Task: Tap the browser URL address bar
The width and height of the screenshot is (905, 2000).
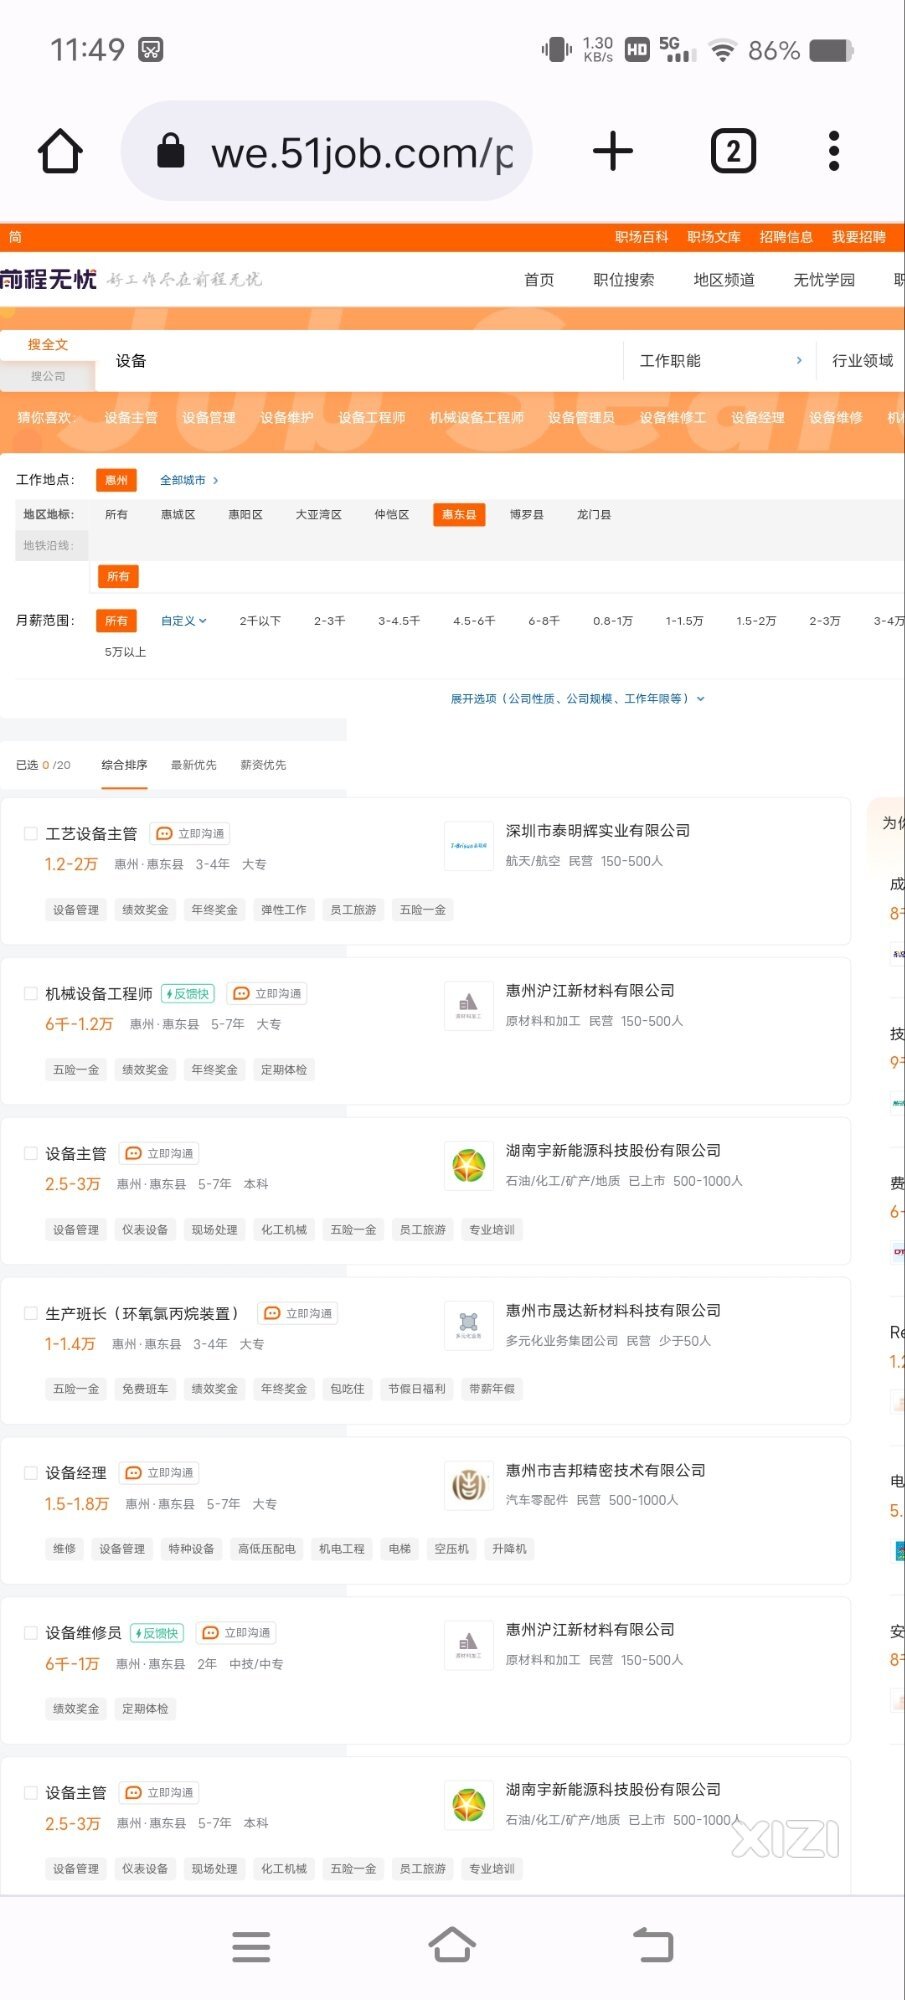Action: pyautogui.click(x=327, y=152)
